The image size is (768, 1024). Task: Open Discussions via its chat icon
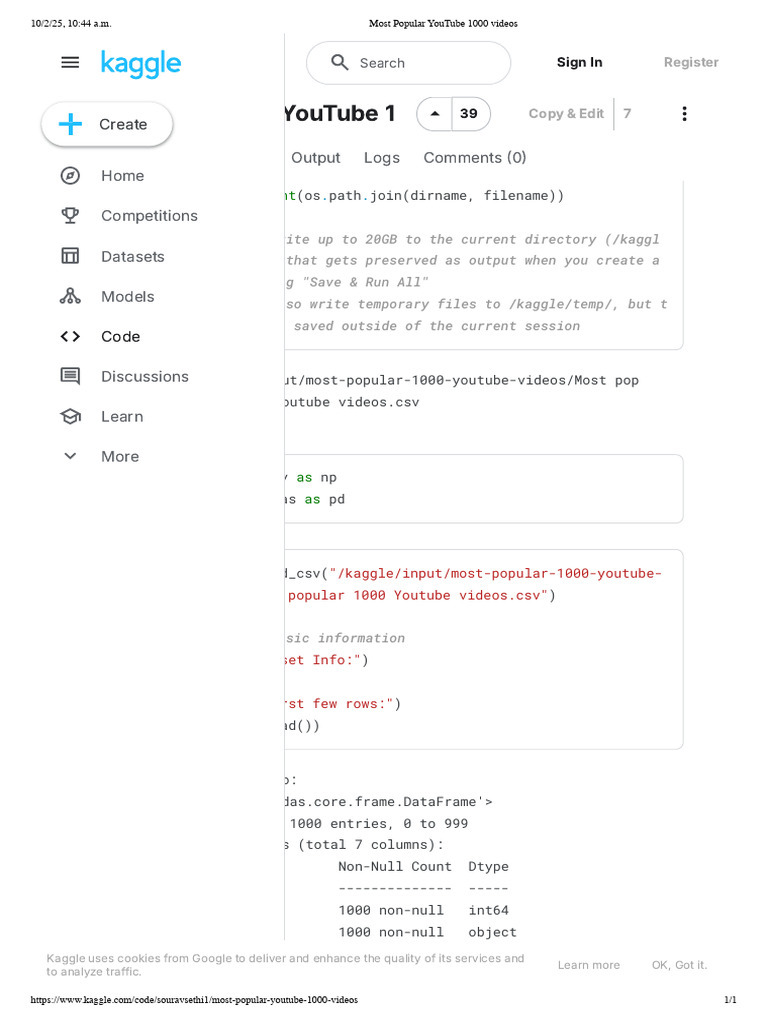coord(70,376)
